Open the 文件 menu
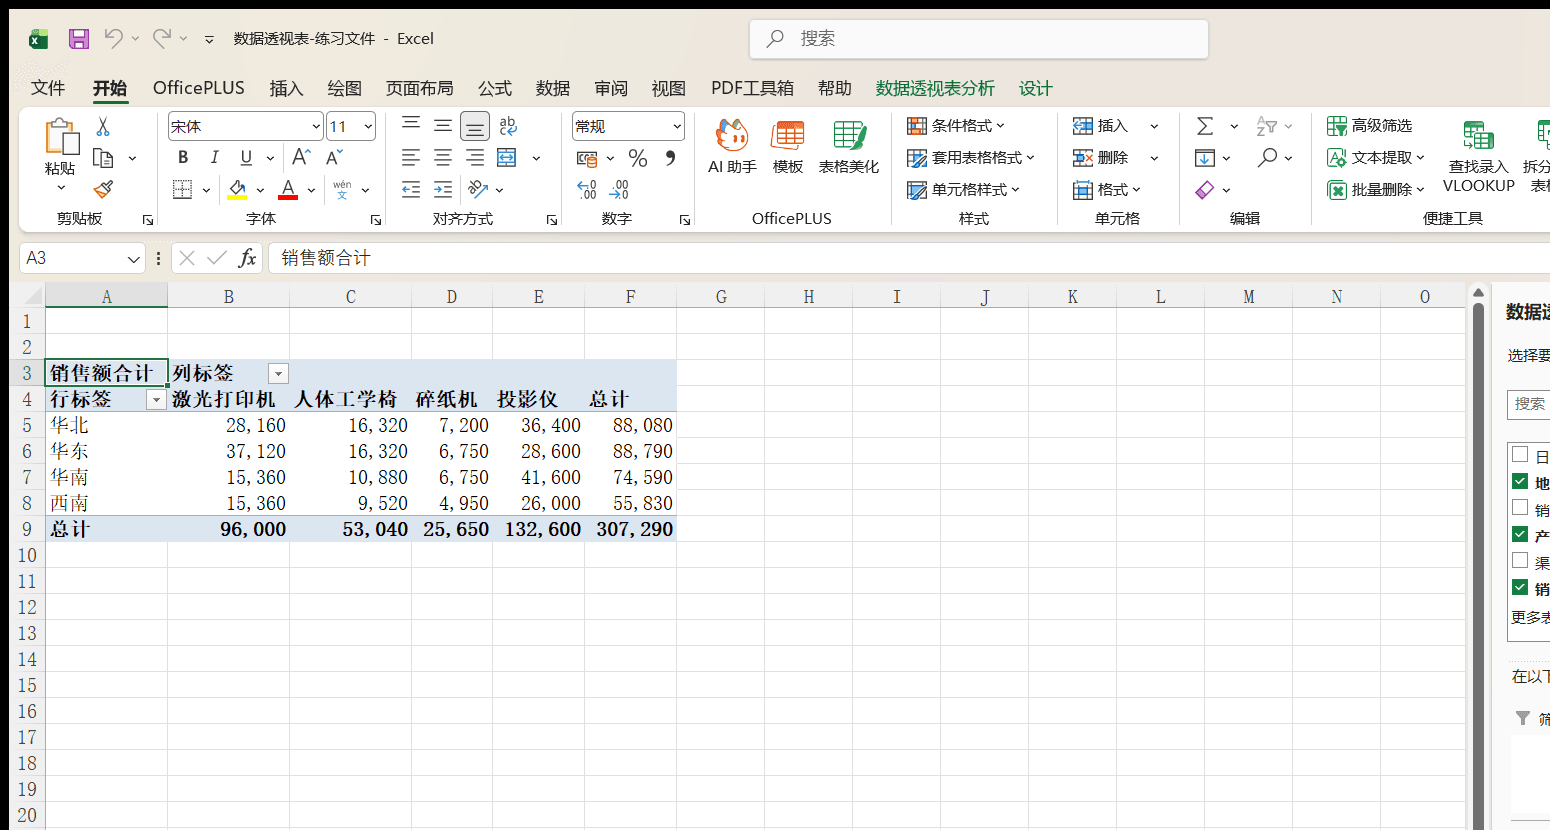The height and width of the screenshot is (830, 1550). (x=48, y=88)
